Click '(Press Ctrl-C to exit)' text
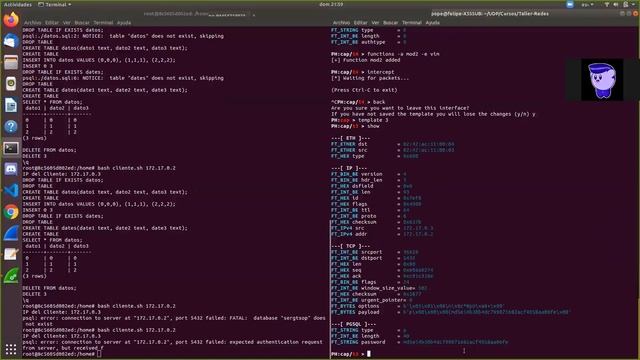The width and height of the screenshot is (640, 360). pyautogui.click(x=364, y=90)
